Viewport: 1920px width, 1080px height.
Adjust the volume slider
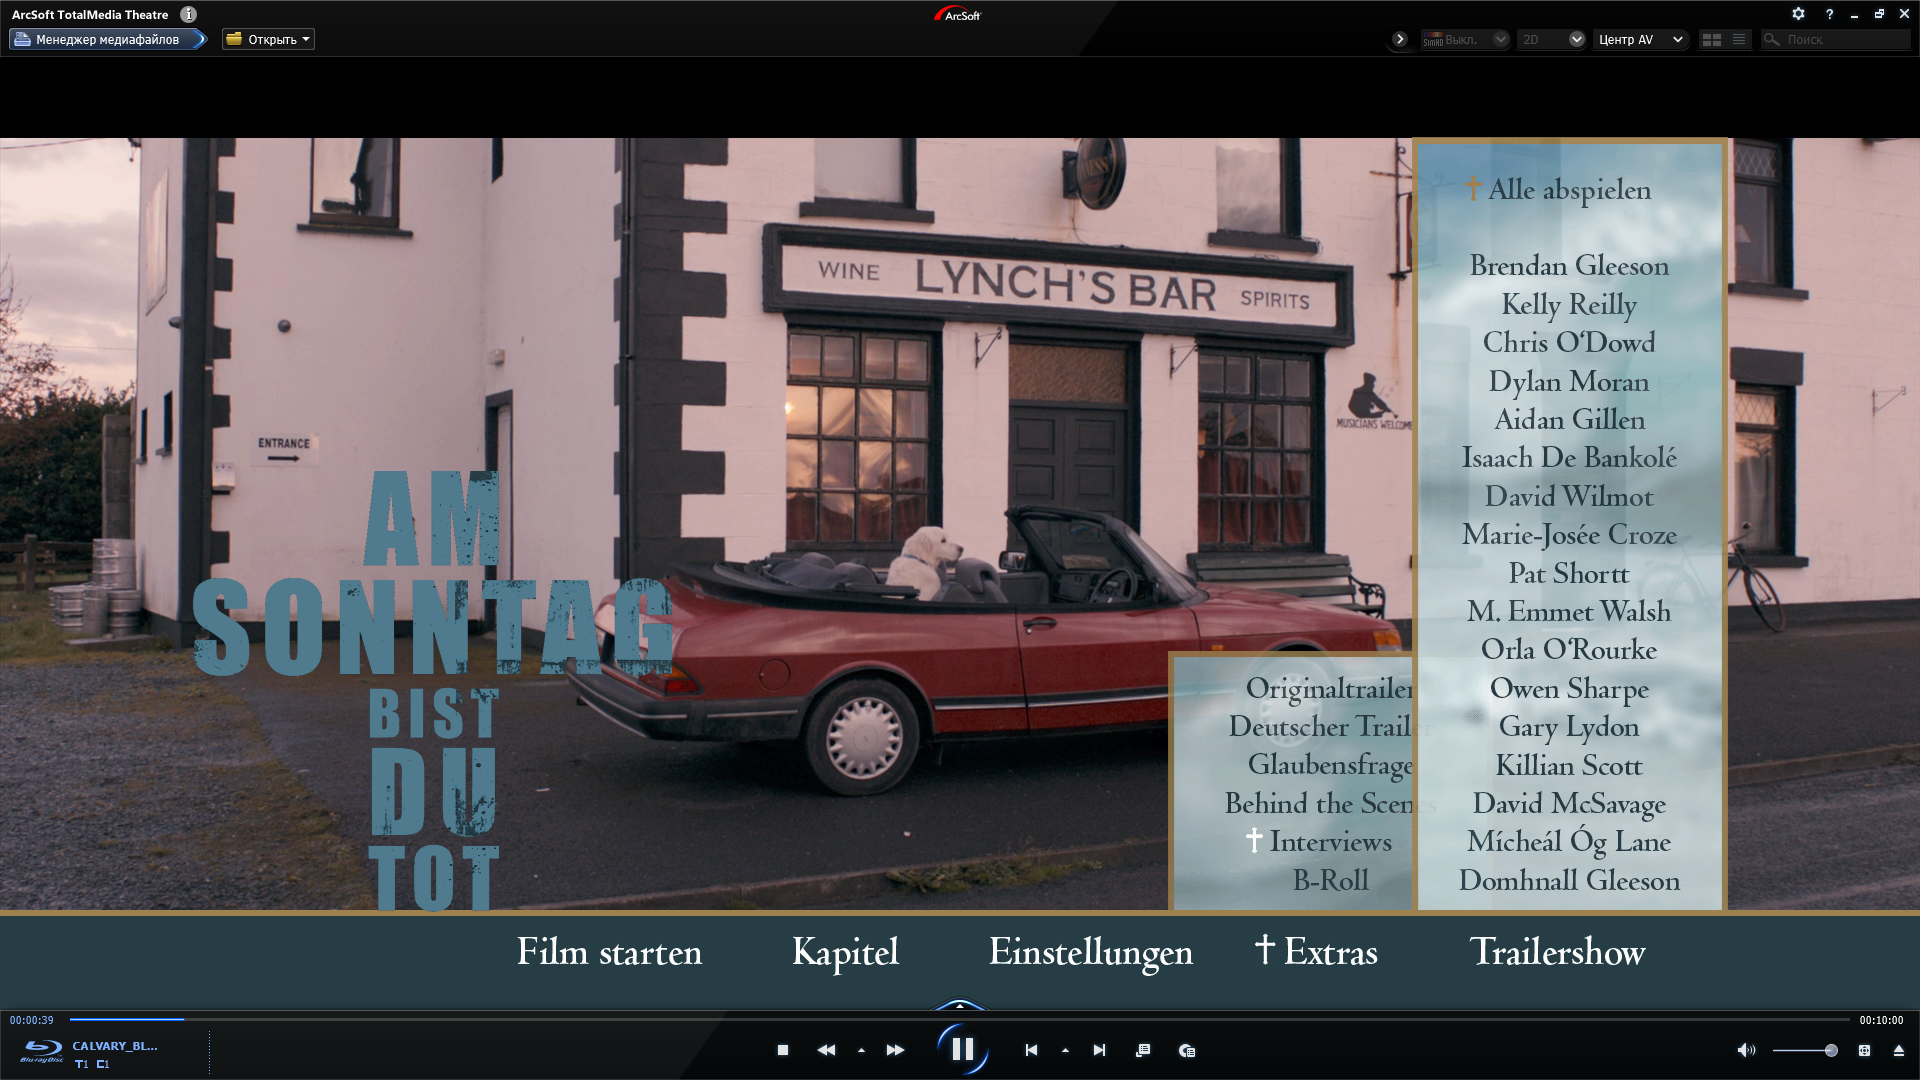pos(1804,1050)
